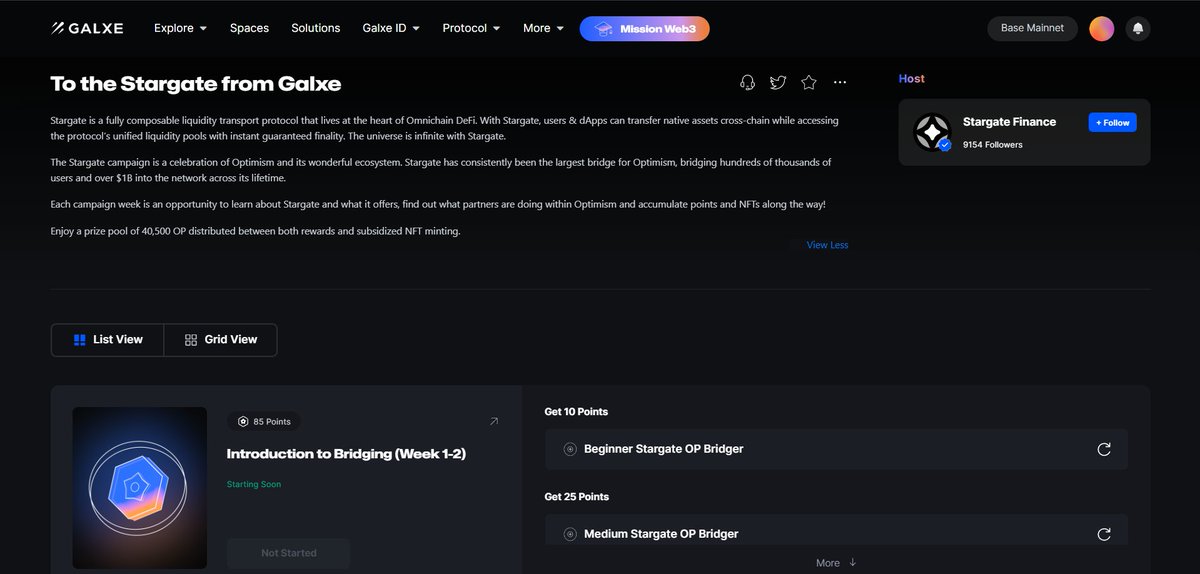1200x574 pixels.
Task: Switch to List View
Action: (x=108, y=340)
